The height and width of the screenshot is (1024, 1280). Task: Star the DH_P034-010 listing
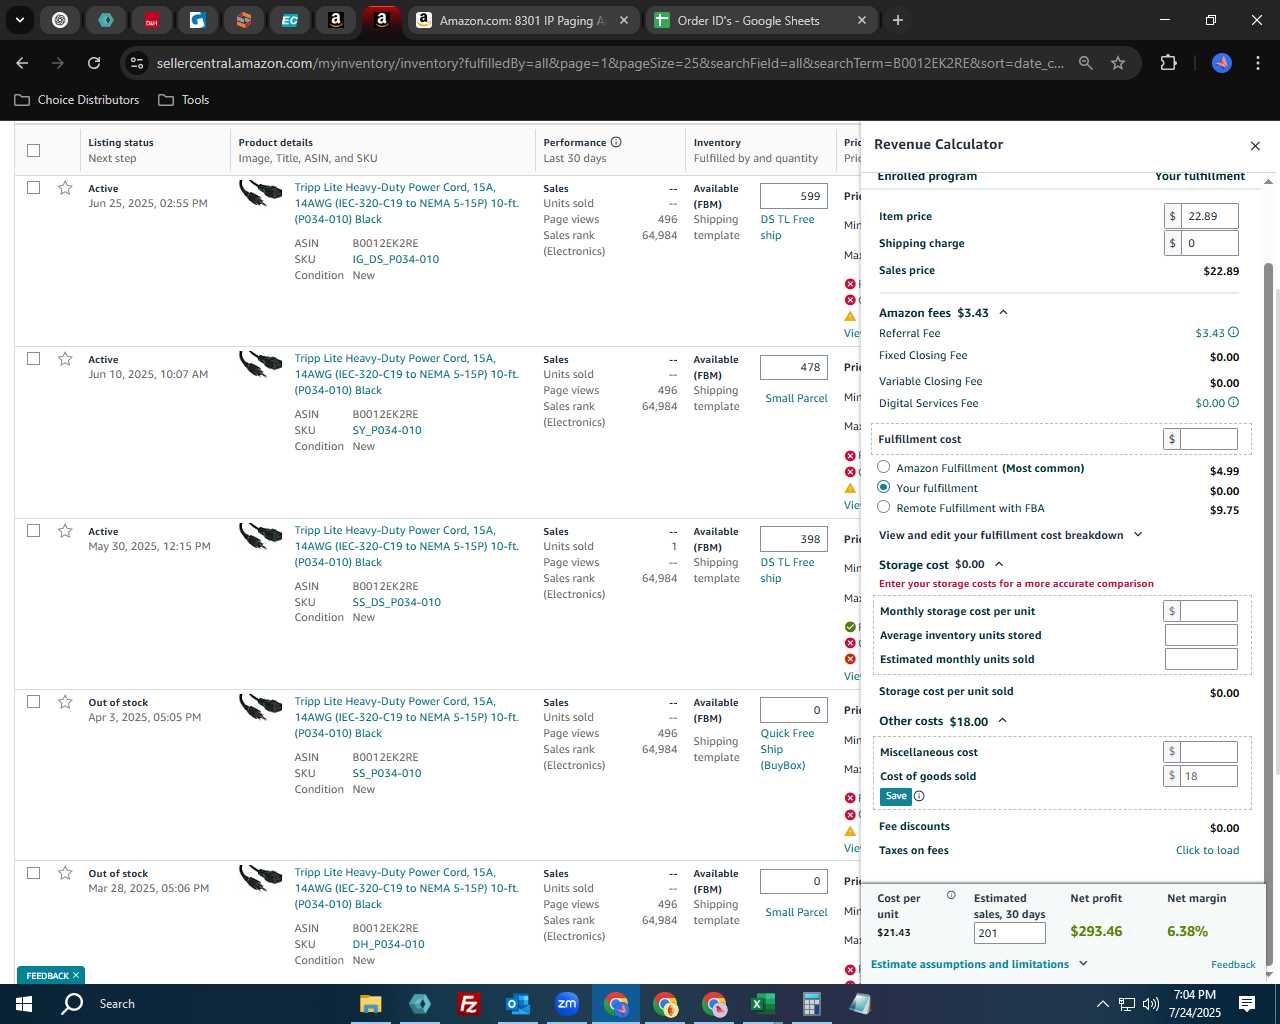tap(65, 873)
